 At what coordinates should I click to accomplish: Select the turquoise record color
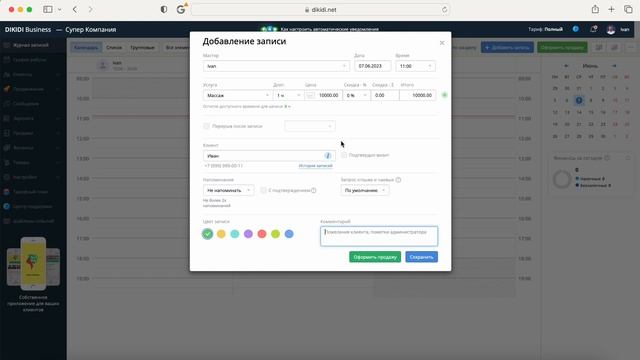pyautogui.click(x=235, y=234)
